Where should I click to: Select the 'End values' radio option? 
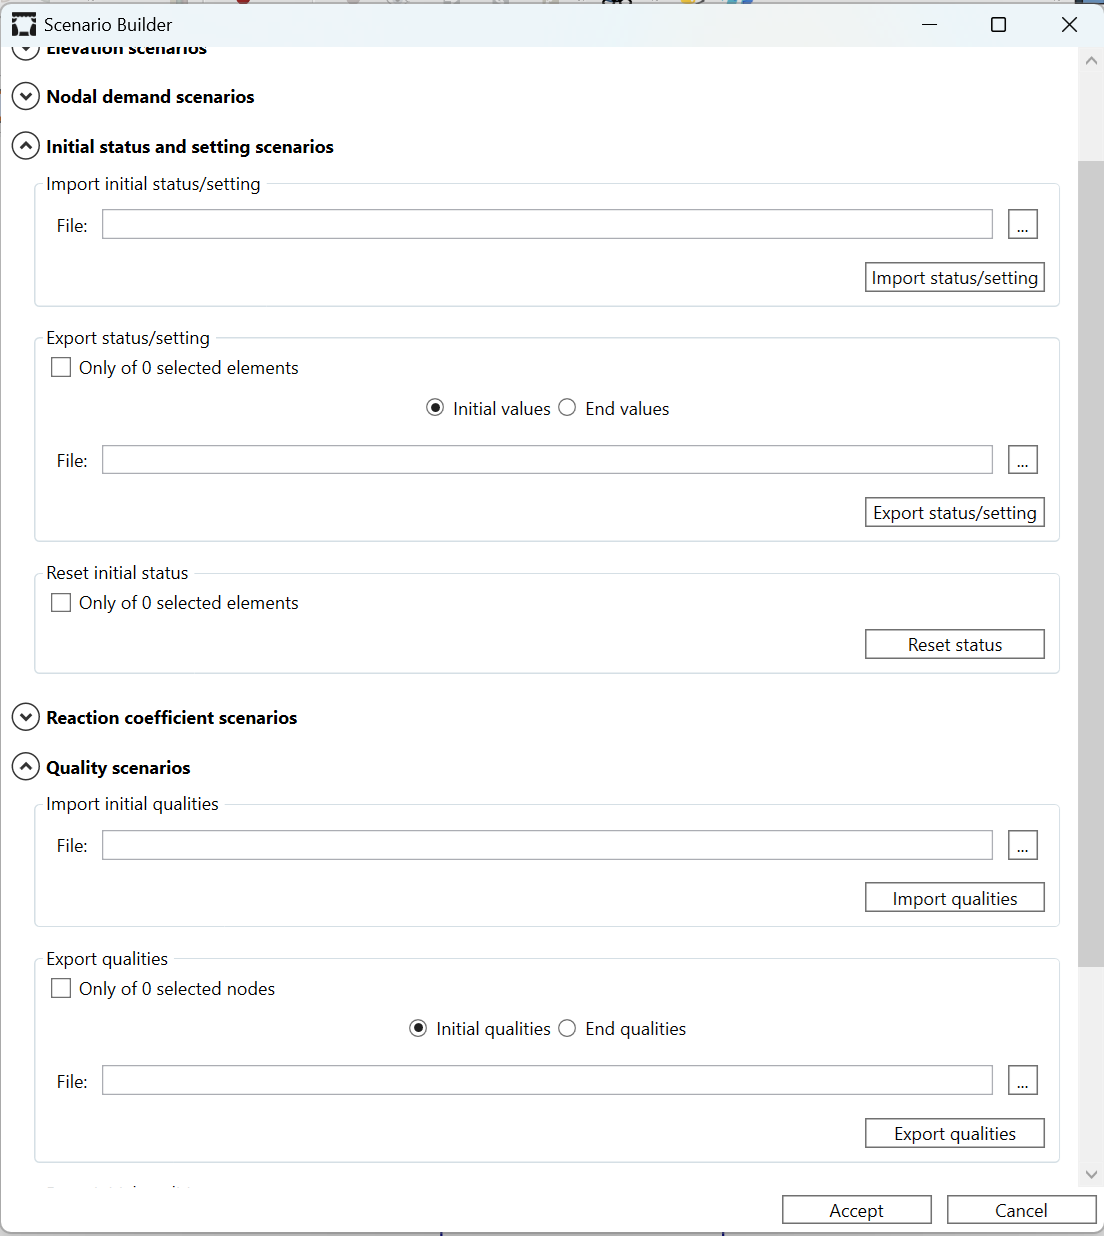[567, 408]
